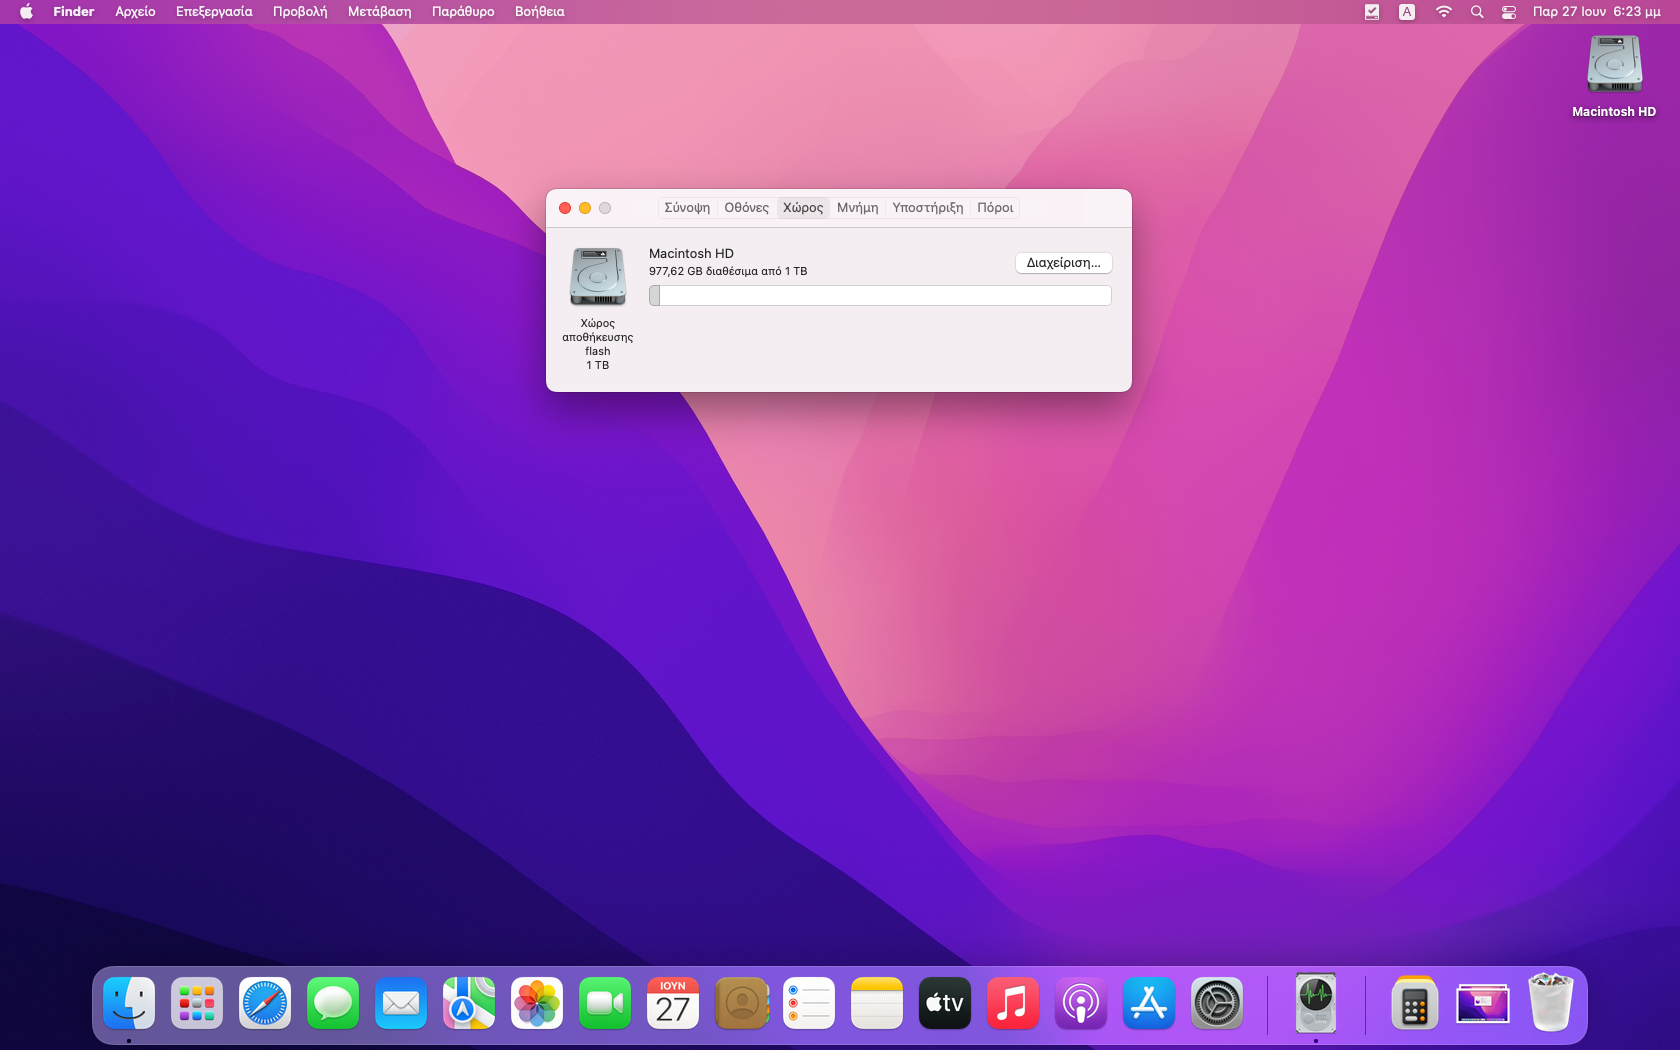The width and height of the screenshot is (1680, 1050).
Task: Open the desktop screenshot stack in Dock
Action: point(1482,1003)
